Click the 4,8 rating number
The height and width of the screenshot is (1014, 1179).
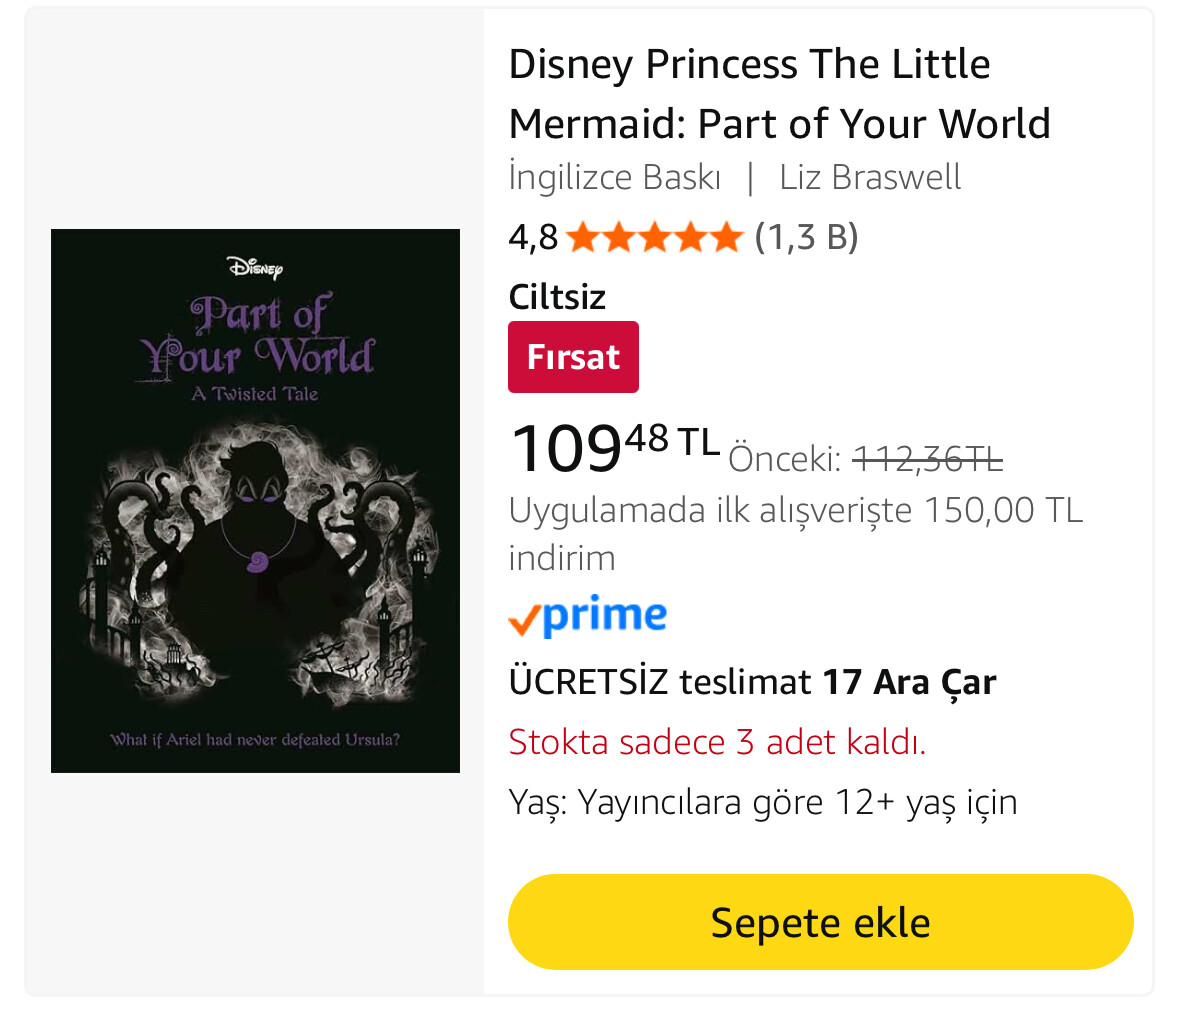(533, 237)
